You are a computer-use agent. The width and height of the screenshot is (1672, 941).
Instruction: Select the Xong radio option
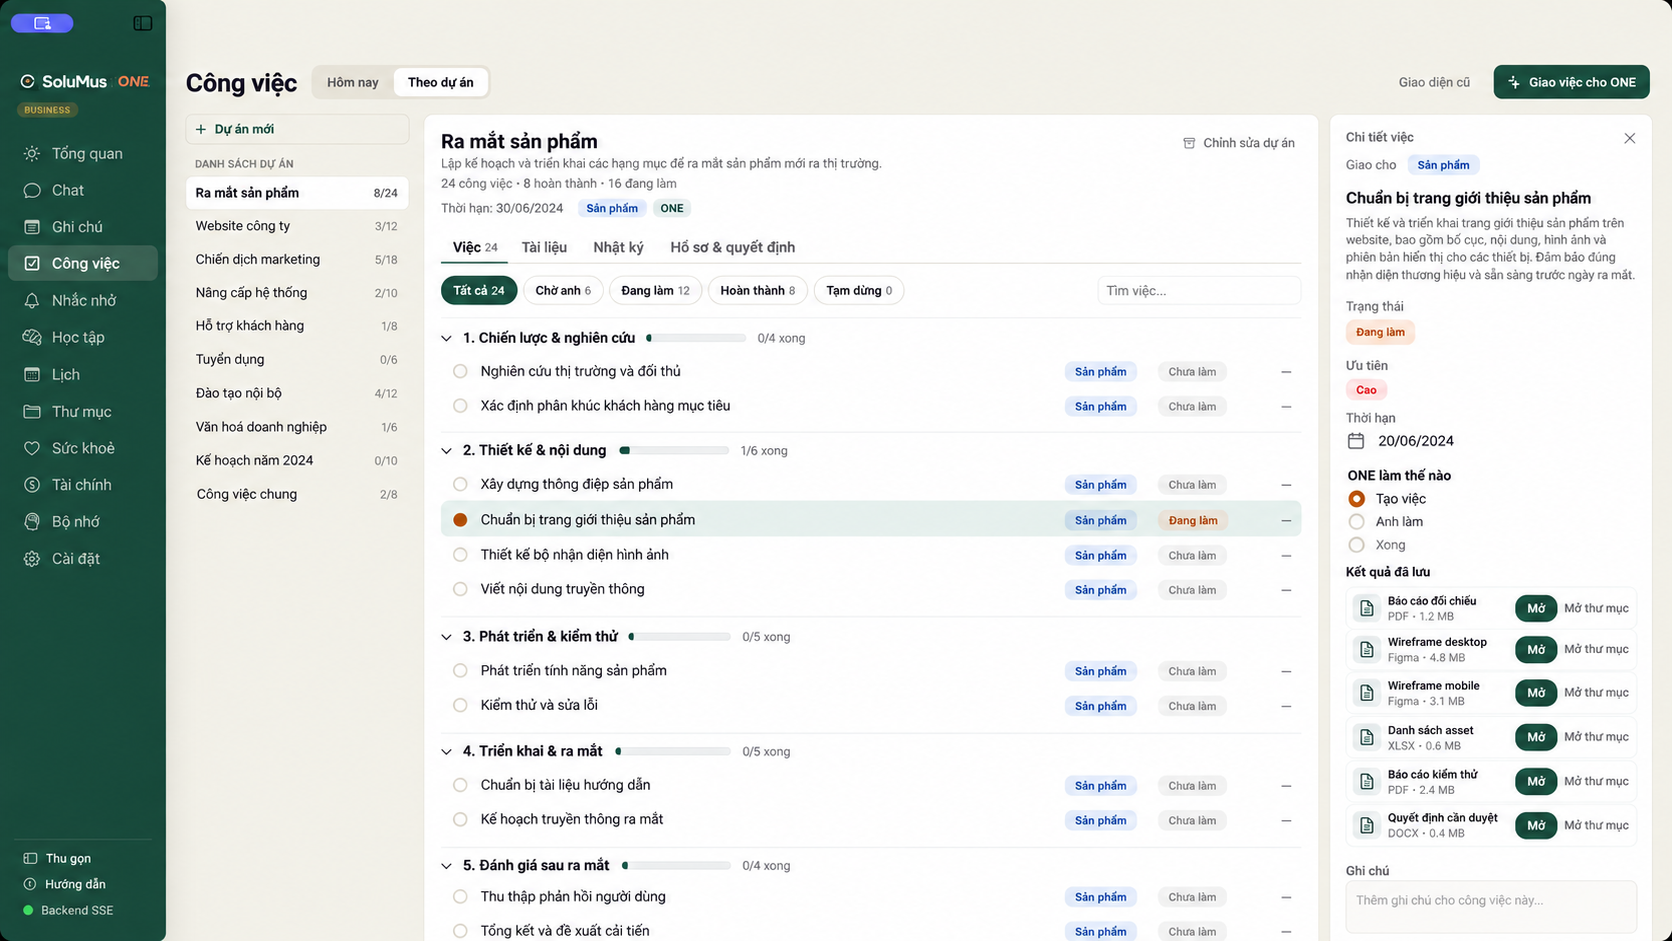pos(1356,545)
